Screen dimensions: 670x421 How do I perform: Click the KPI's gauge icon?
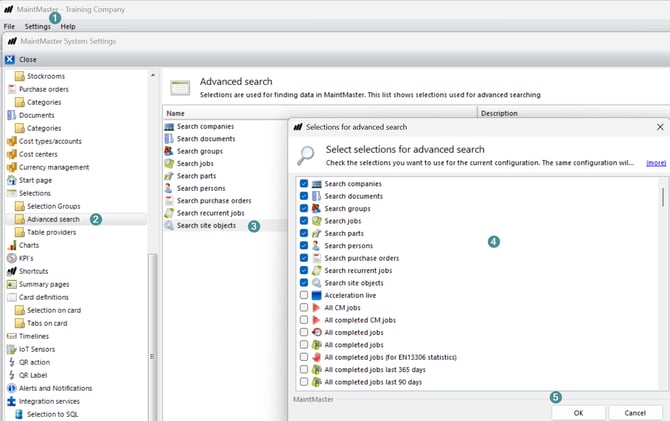point(12,258)
